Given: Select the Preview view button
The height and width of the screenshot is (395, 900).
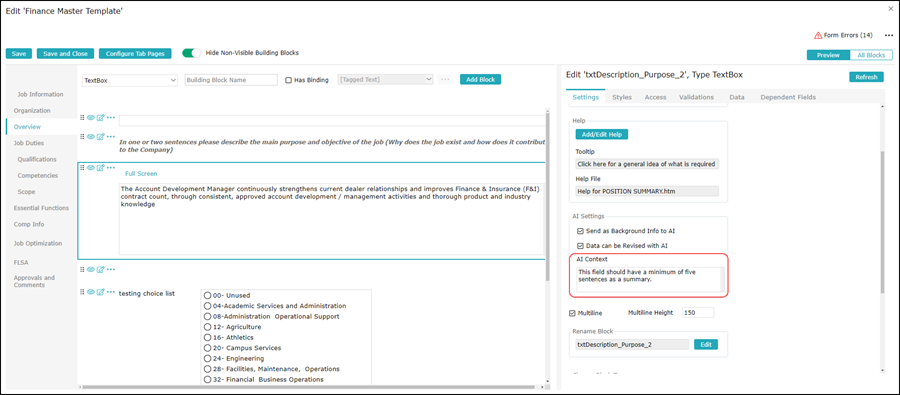Looking at the screenshot, I should (828, 55).
